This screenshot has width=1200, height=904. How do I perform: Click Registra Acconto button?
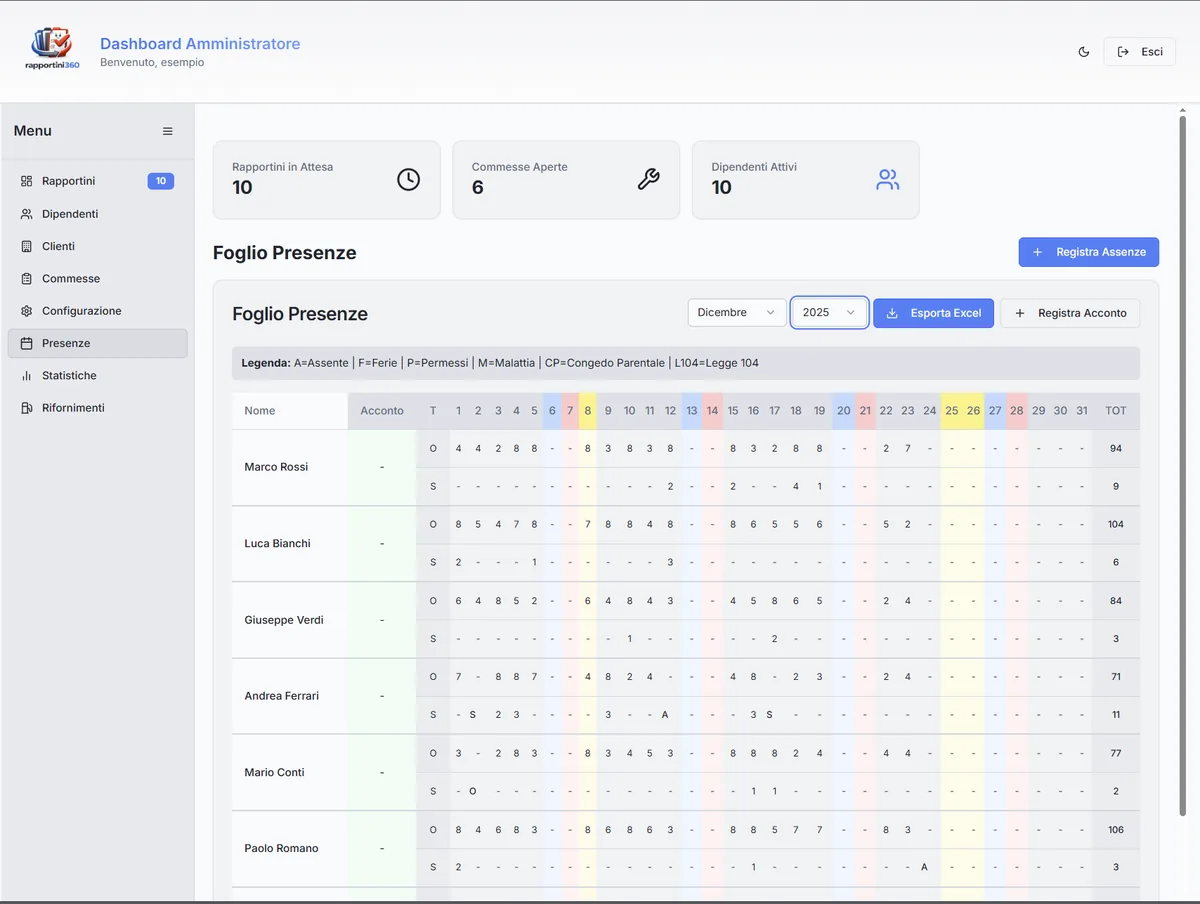pos(1070,313)
